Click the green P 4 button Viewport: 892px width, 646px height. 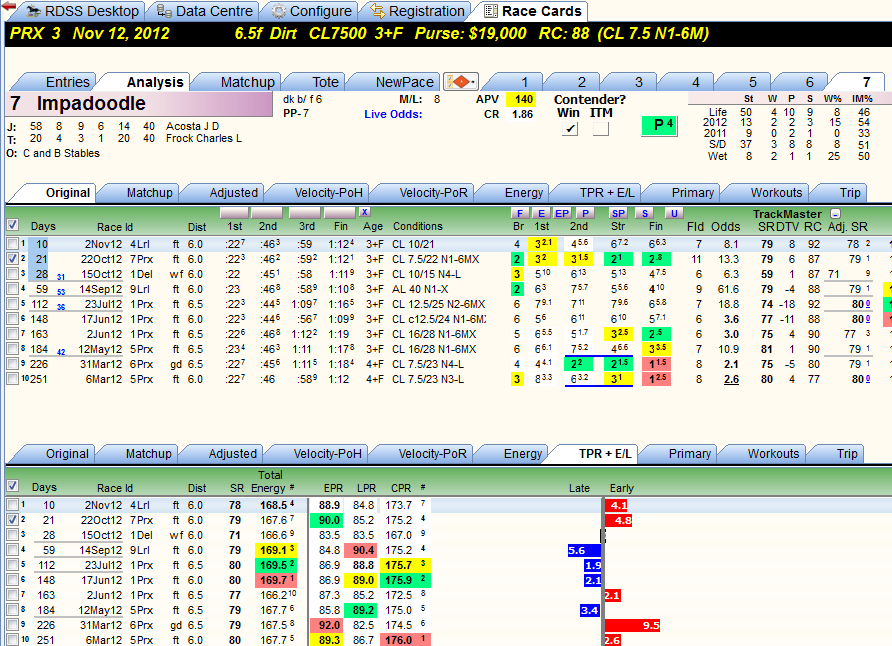[x=659, y=126]
